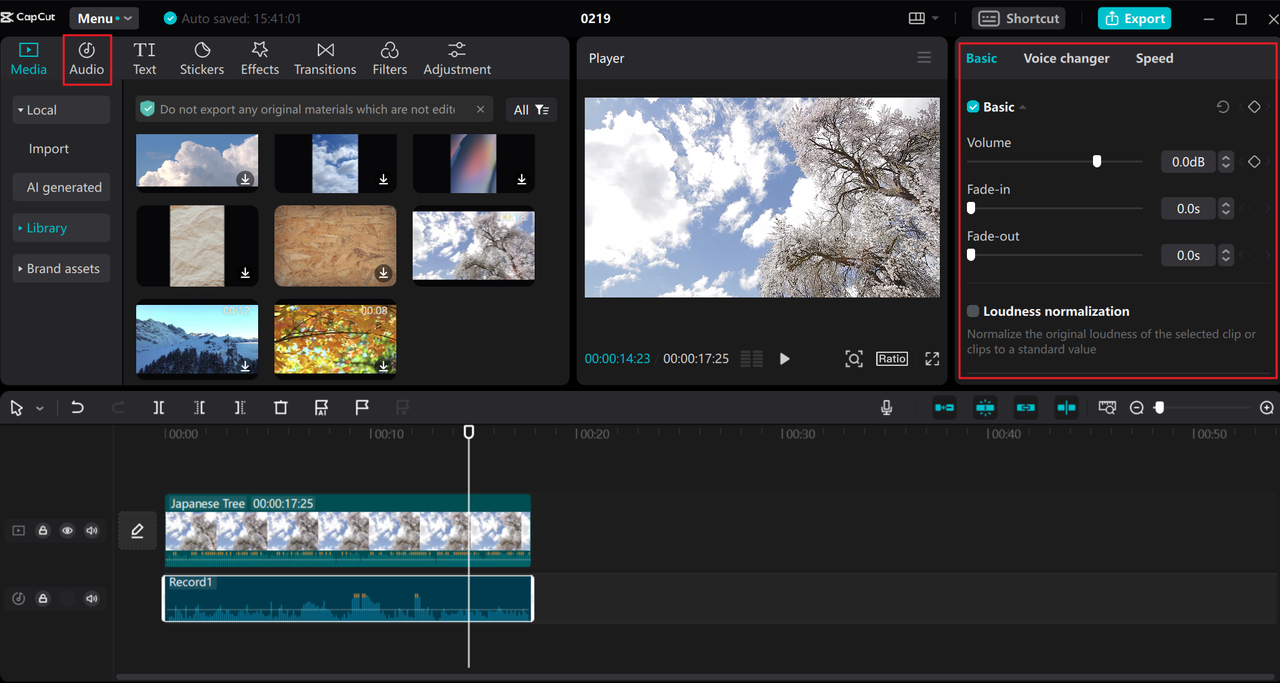Switch to the Speed tab
The width and height of the screenshot is (1280, 683).
[1154, 58]
